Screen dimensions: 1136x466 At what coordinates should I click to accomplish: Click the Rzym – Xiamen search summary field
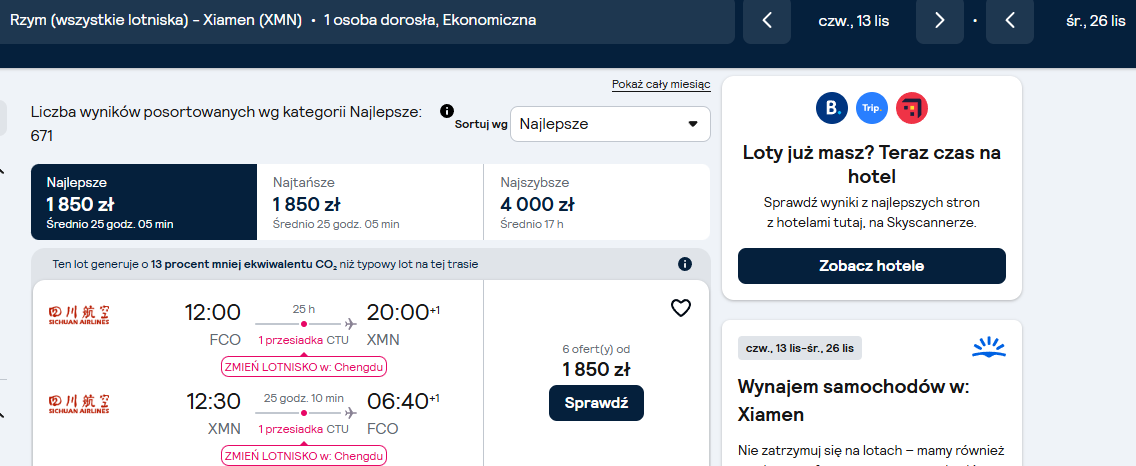pyautogui.click(x=367, y=20)
